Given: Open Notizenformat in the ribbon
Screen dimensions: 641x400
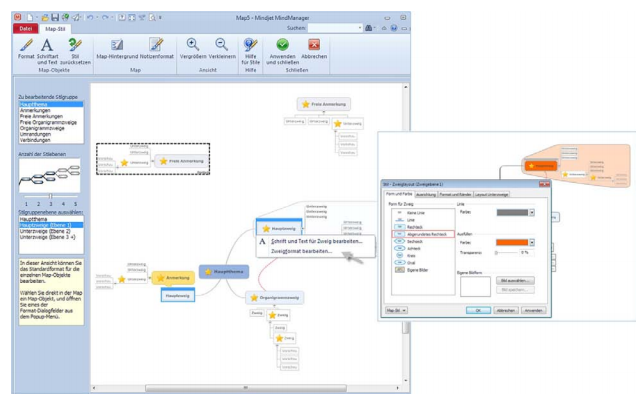Looking at the screenshot, I should pyautogui.click(x=157, y=49).
